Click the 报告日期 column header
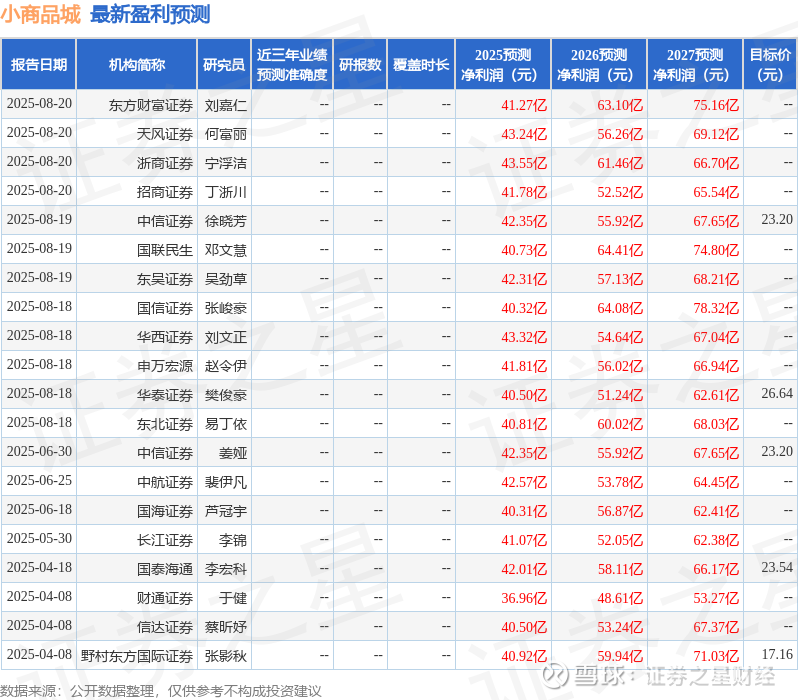Viewport: 798px width, 700px height. (39, 65)
